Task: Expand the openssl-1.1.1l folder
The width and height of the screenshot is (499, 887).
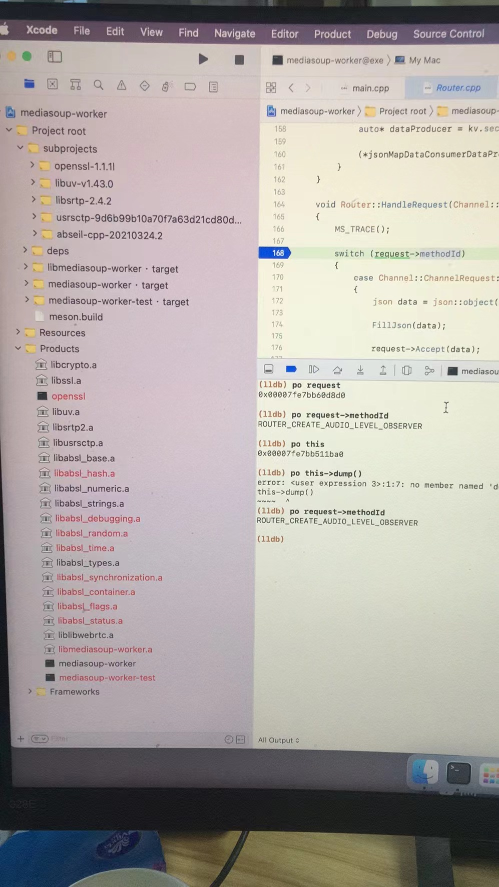Action: 33,166
